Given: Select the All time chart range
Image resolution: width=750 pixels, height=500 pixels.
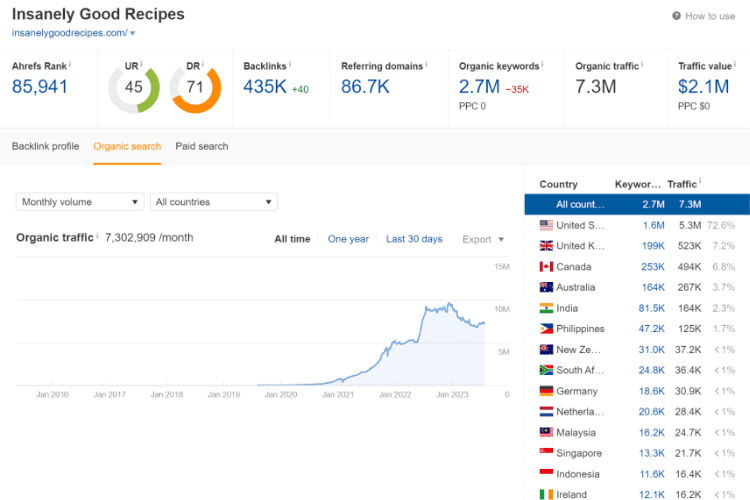Looking at the screenshot, I should pos(292,239).
